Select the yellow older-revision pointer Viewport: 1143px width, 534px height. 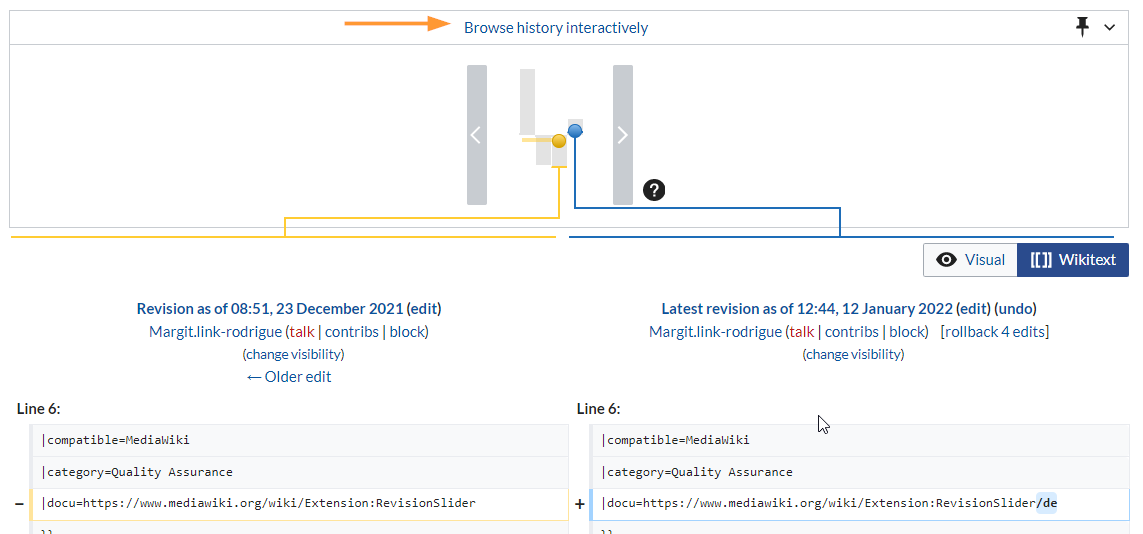tap(559, 141)
